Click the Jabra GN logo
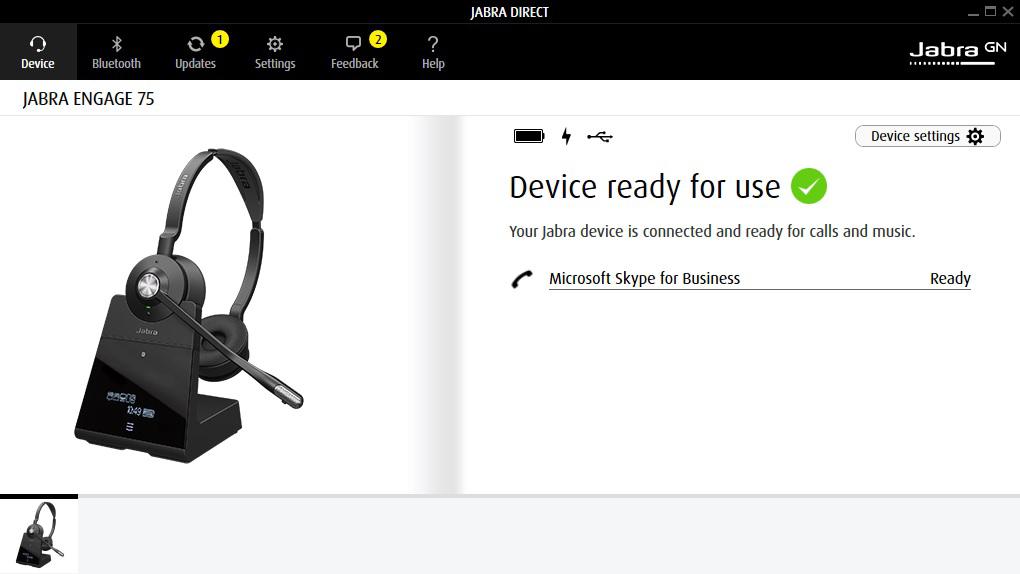This screenshot has width=1020, height=574. (958, 53)
